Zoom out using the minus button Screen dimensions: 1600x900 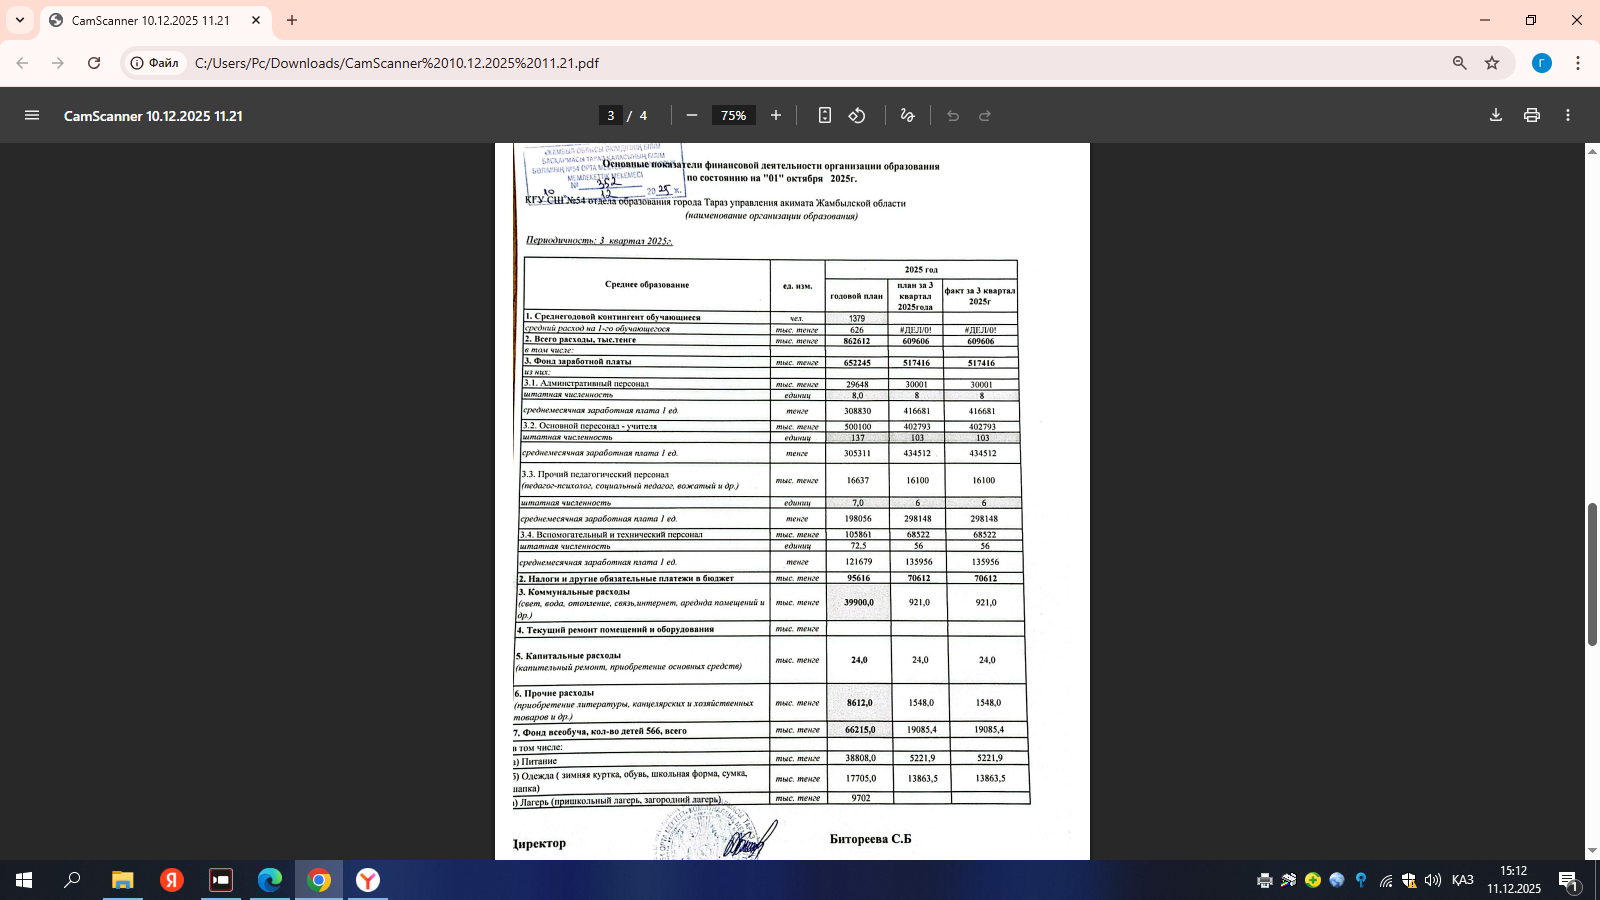click(x=692, y=116)
